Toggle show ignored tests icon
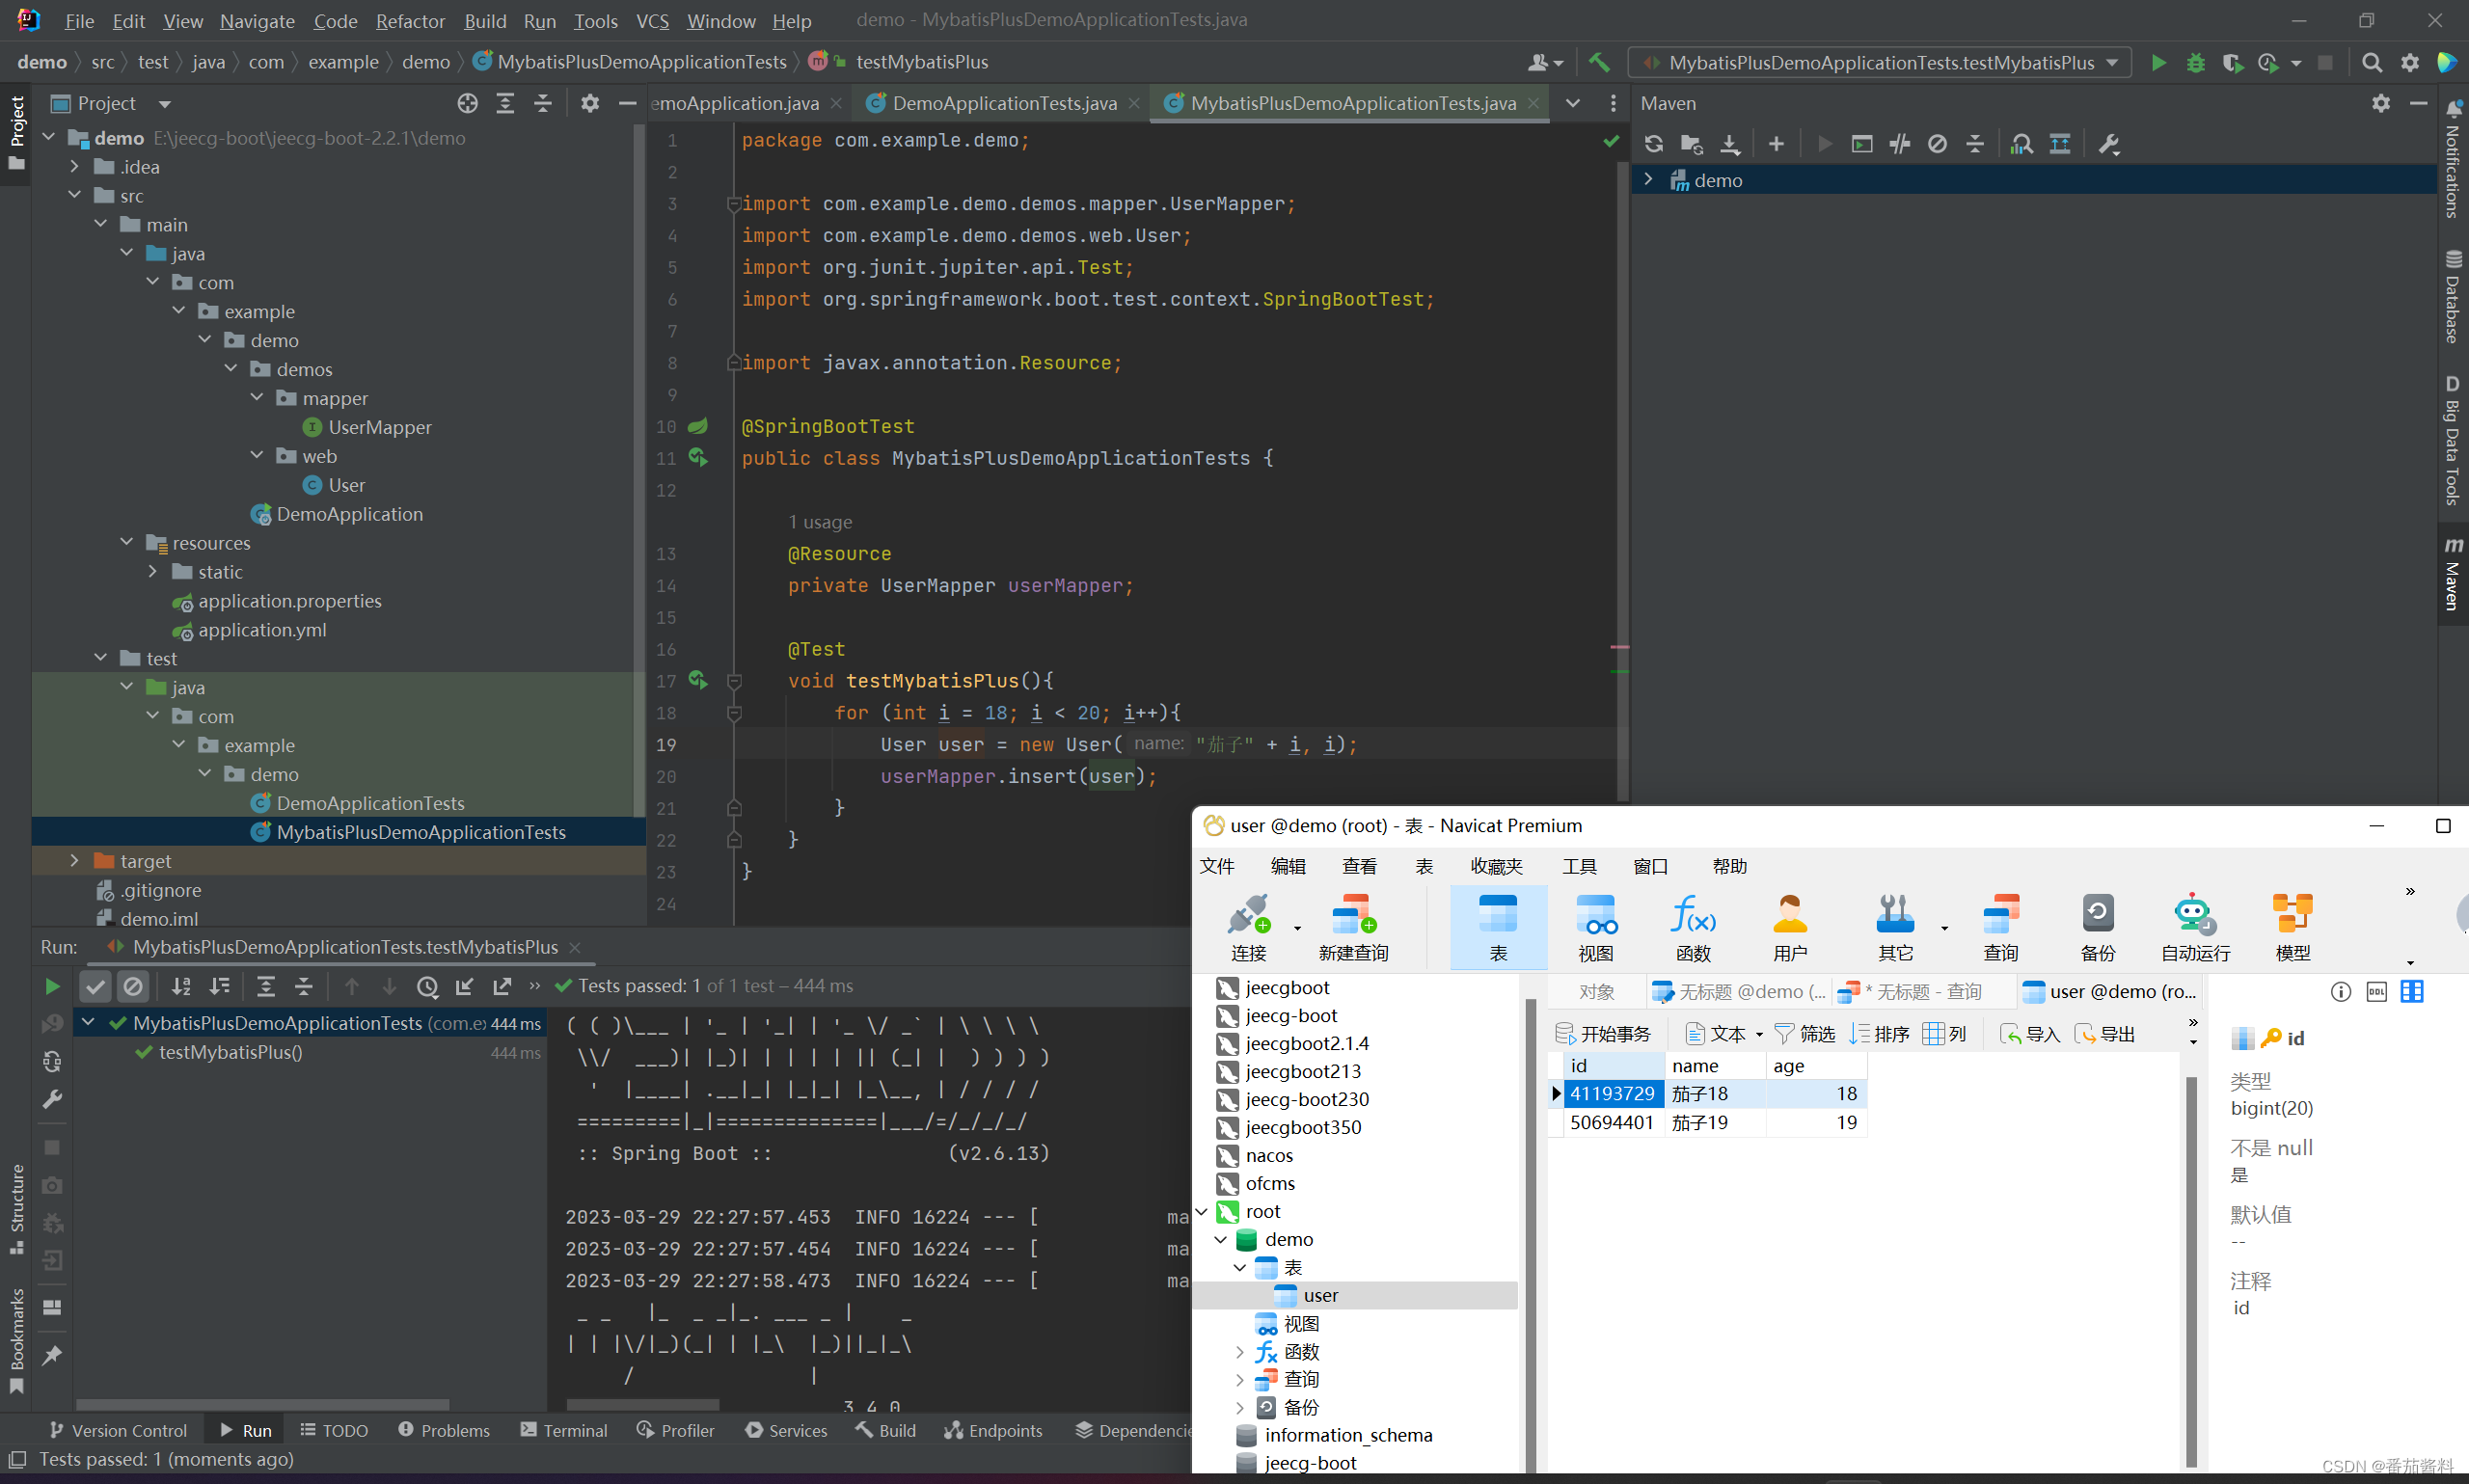Screen dimensions: 2469x1484 133,987
